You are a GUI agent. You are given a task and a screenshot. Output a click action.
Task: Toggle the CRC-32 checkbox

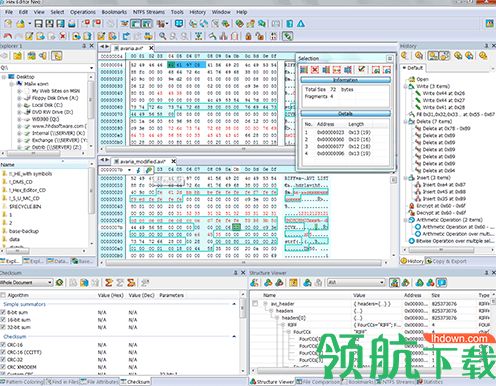[3, 359]
